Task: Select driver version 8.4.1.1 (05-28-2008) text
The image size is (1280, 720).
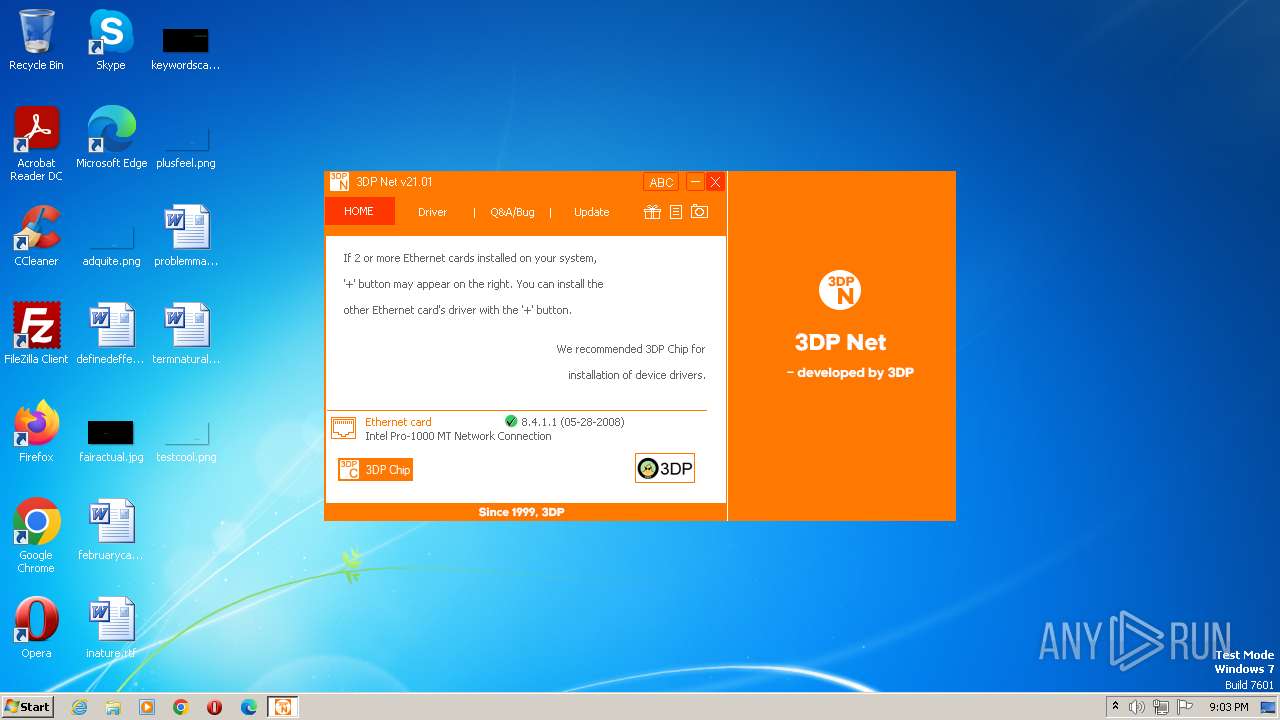Action: point(572,422)
